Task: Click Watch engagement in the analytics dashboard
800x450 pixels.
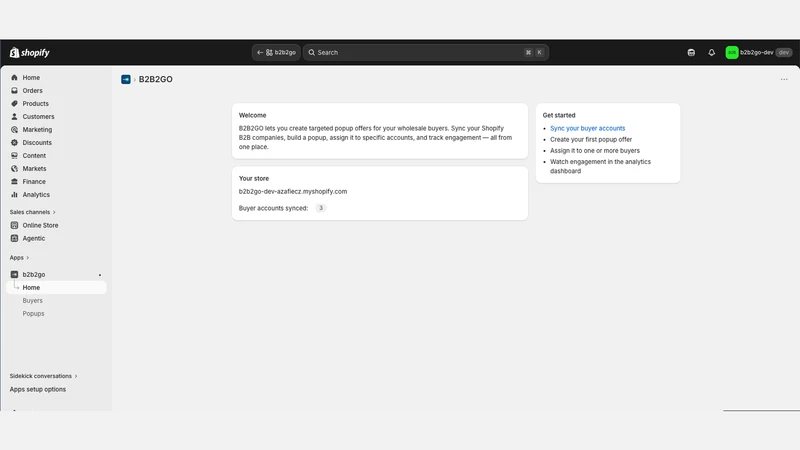Action: click(x=601, y=166)
